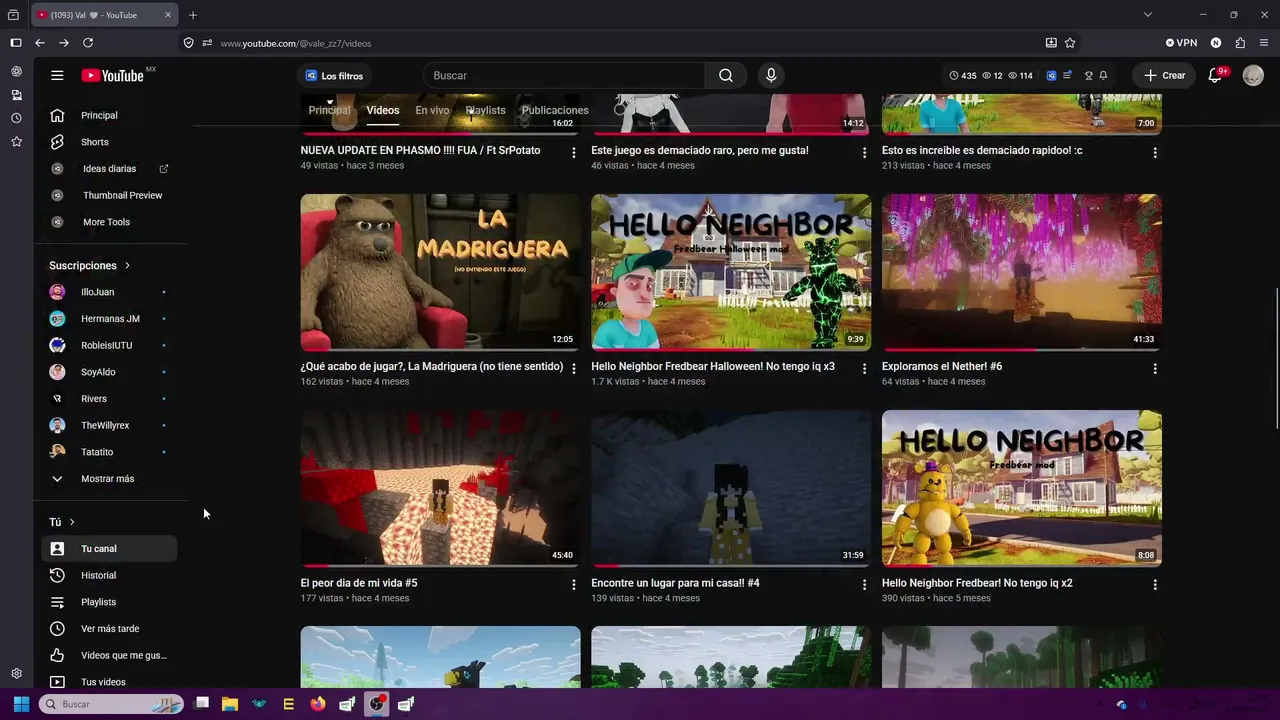1280x720 pixels.
Task: Open options for El peor dia de mi vida #5
Action: (574, 585)
